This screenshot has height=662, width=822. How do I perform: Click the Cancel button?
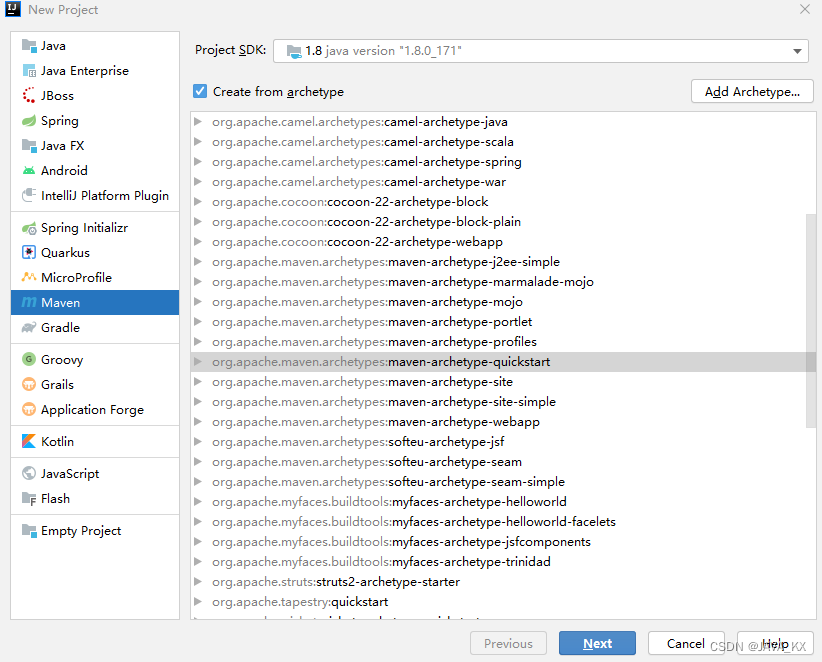[x=686, y=643]
